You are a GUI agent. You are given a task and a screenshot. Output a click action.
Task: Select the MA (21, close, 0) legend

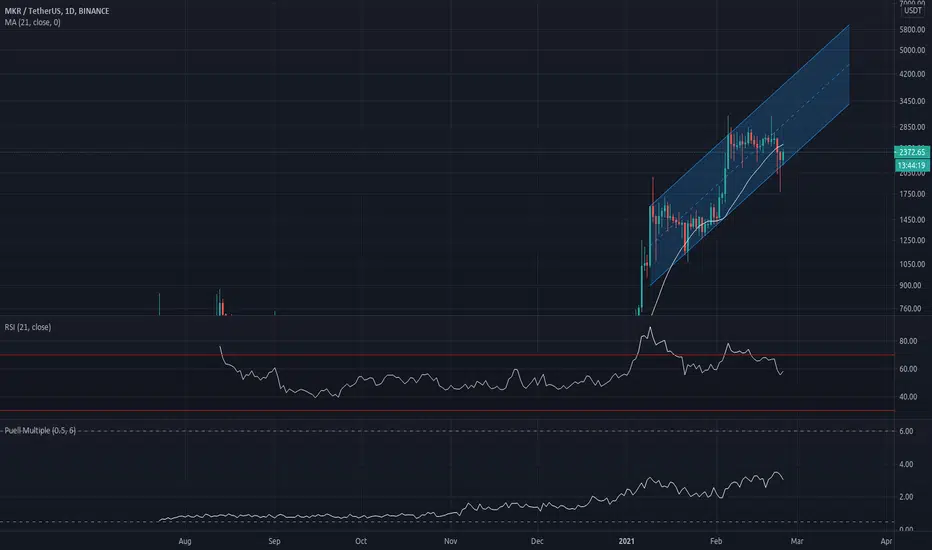32,23
